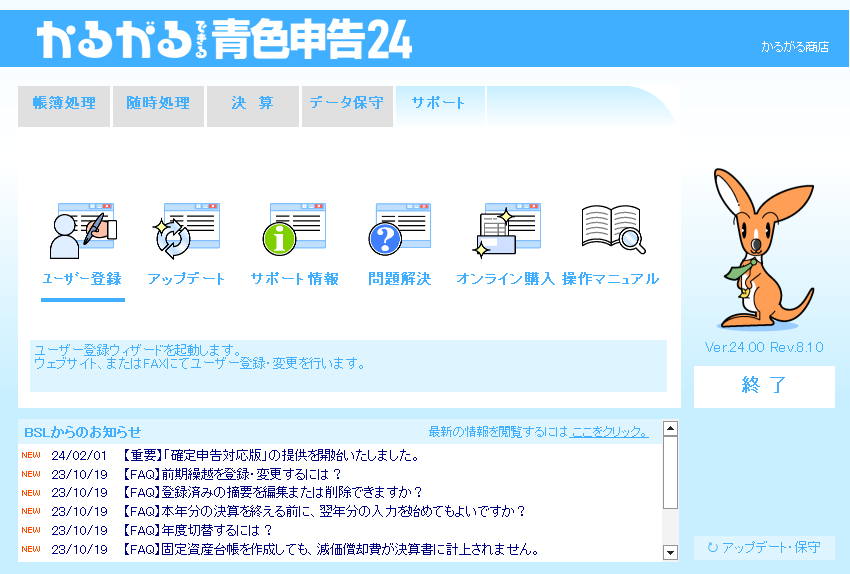This screenshot has height=574, width=850.
Task: Open the FAQ 翌年分の入力を始めてもよいですか item
Action: click(324, 512)
